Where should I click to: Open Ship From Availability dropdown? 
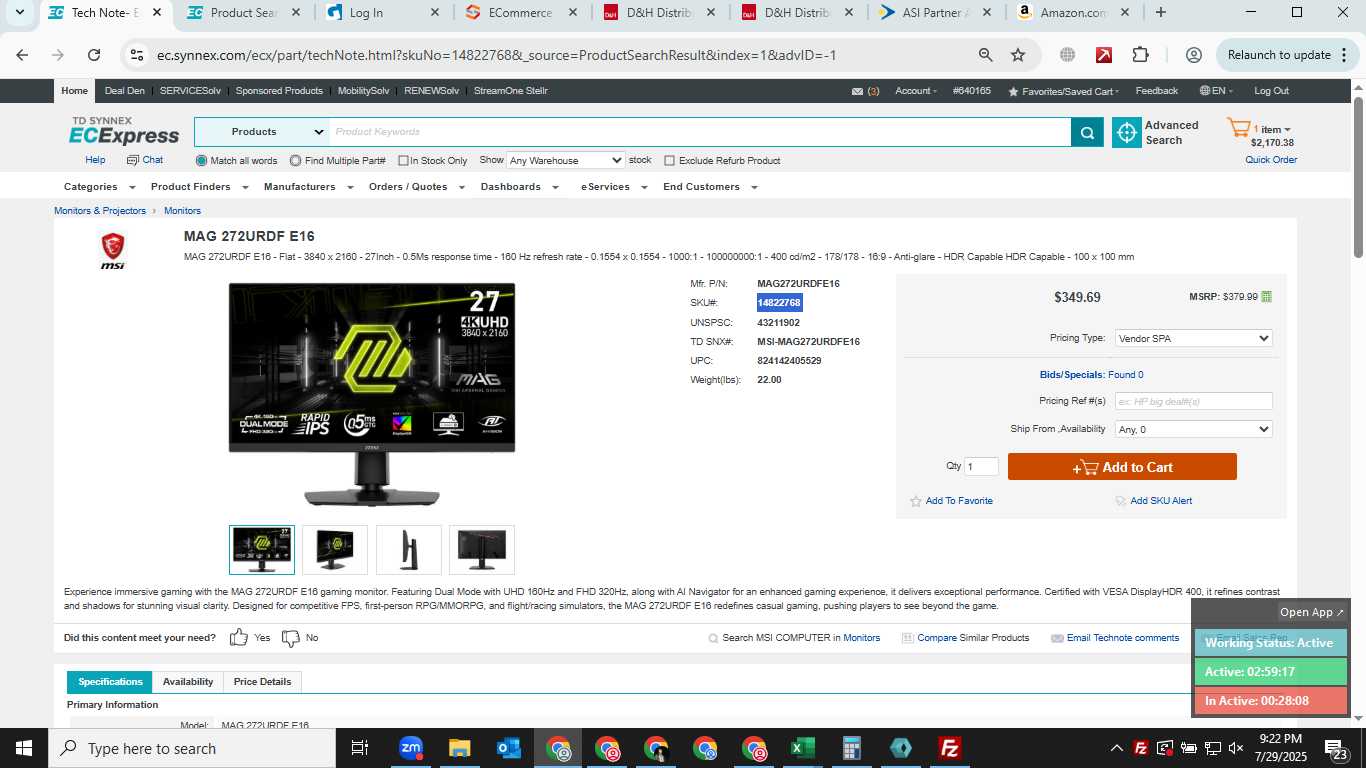[x=1193, y=429]
